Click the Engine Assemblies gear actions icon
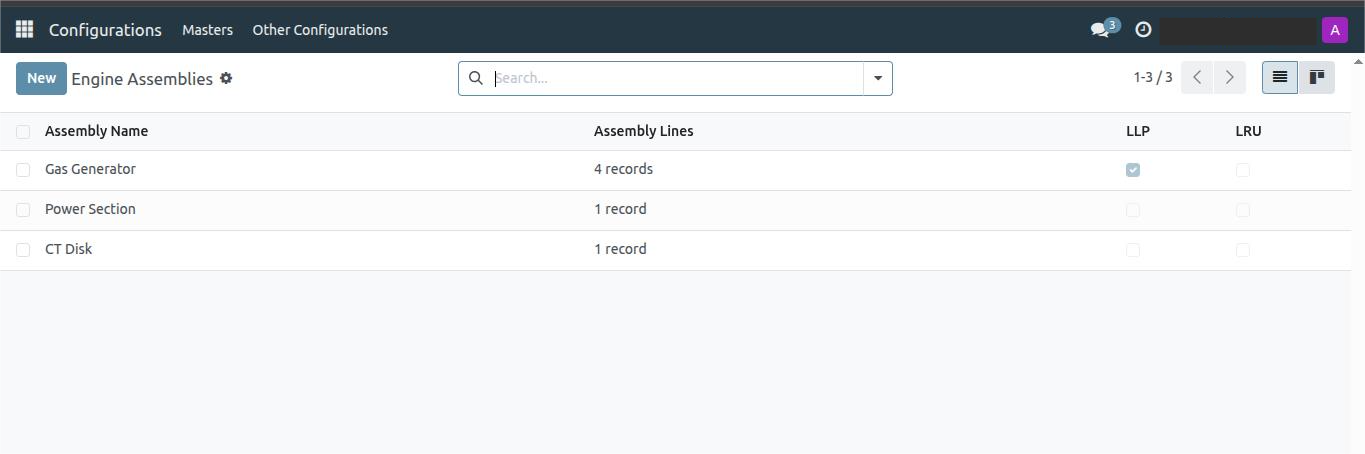Image resolution: width=1365 pixels, height=454 pixels. (x=226, y=78)
